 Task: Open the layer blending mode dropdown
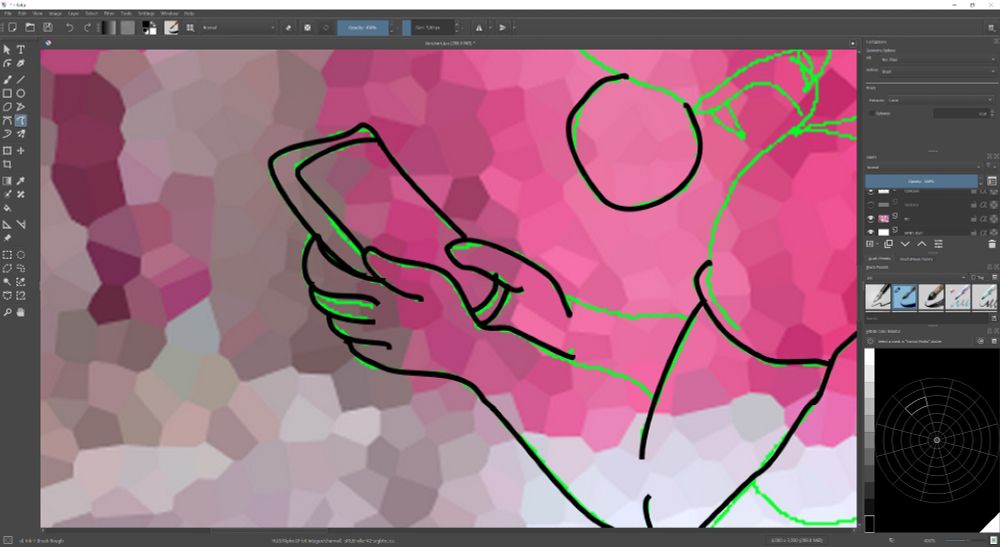[x=923, y=167]
